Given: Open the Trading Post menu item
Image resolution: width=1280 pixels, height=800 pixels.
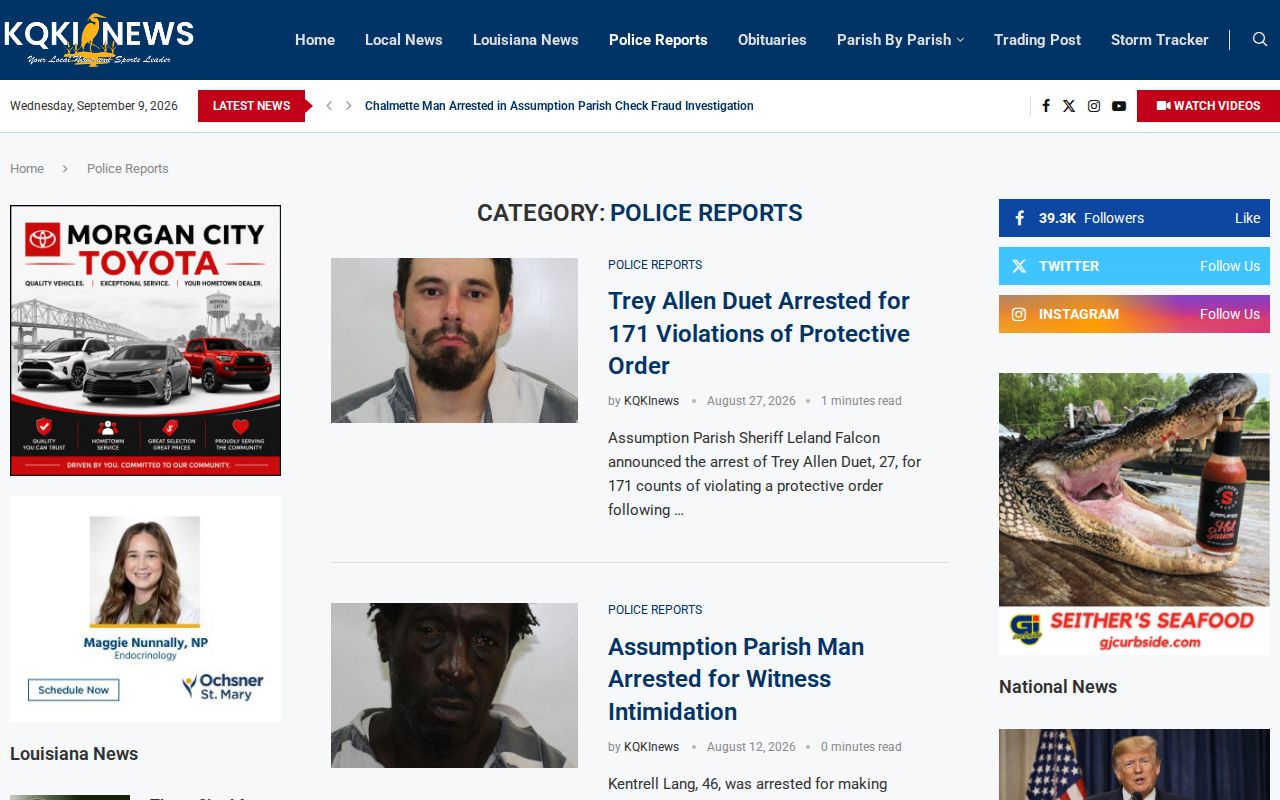Looking at the screenshot, I should (1037, 40).
